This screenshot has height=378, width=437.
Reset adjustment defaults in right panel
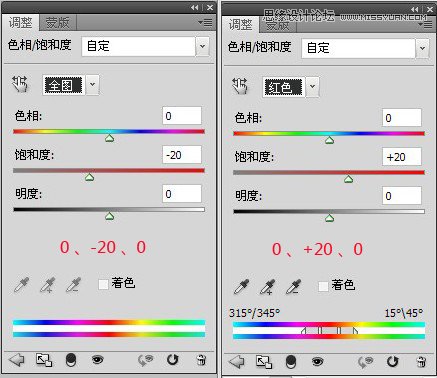pyautogui.click(x=393, y=362)
